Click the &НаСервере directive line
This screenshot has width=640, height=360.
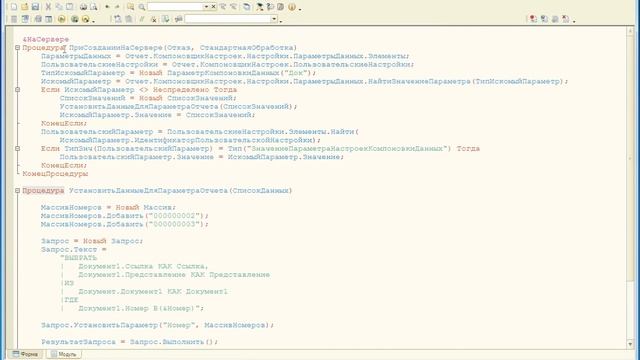[46, 39]
